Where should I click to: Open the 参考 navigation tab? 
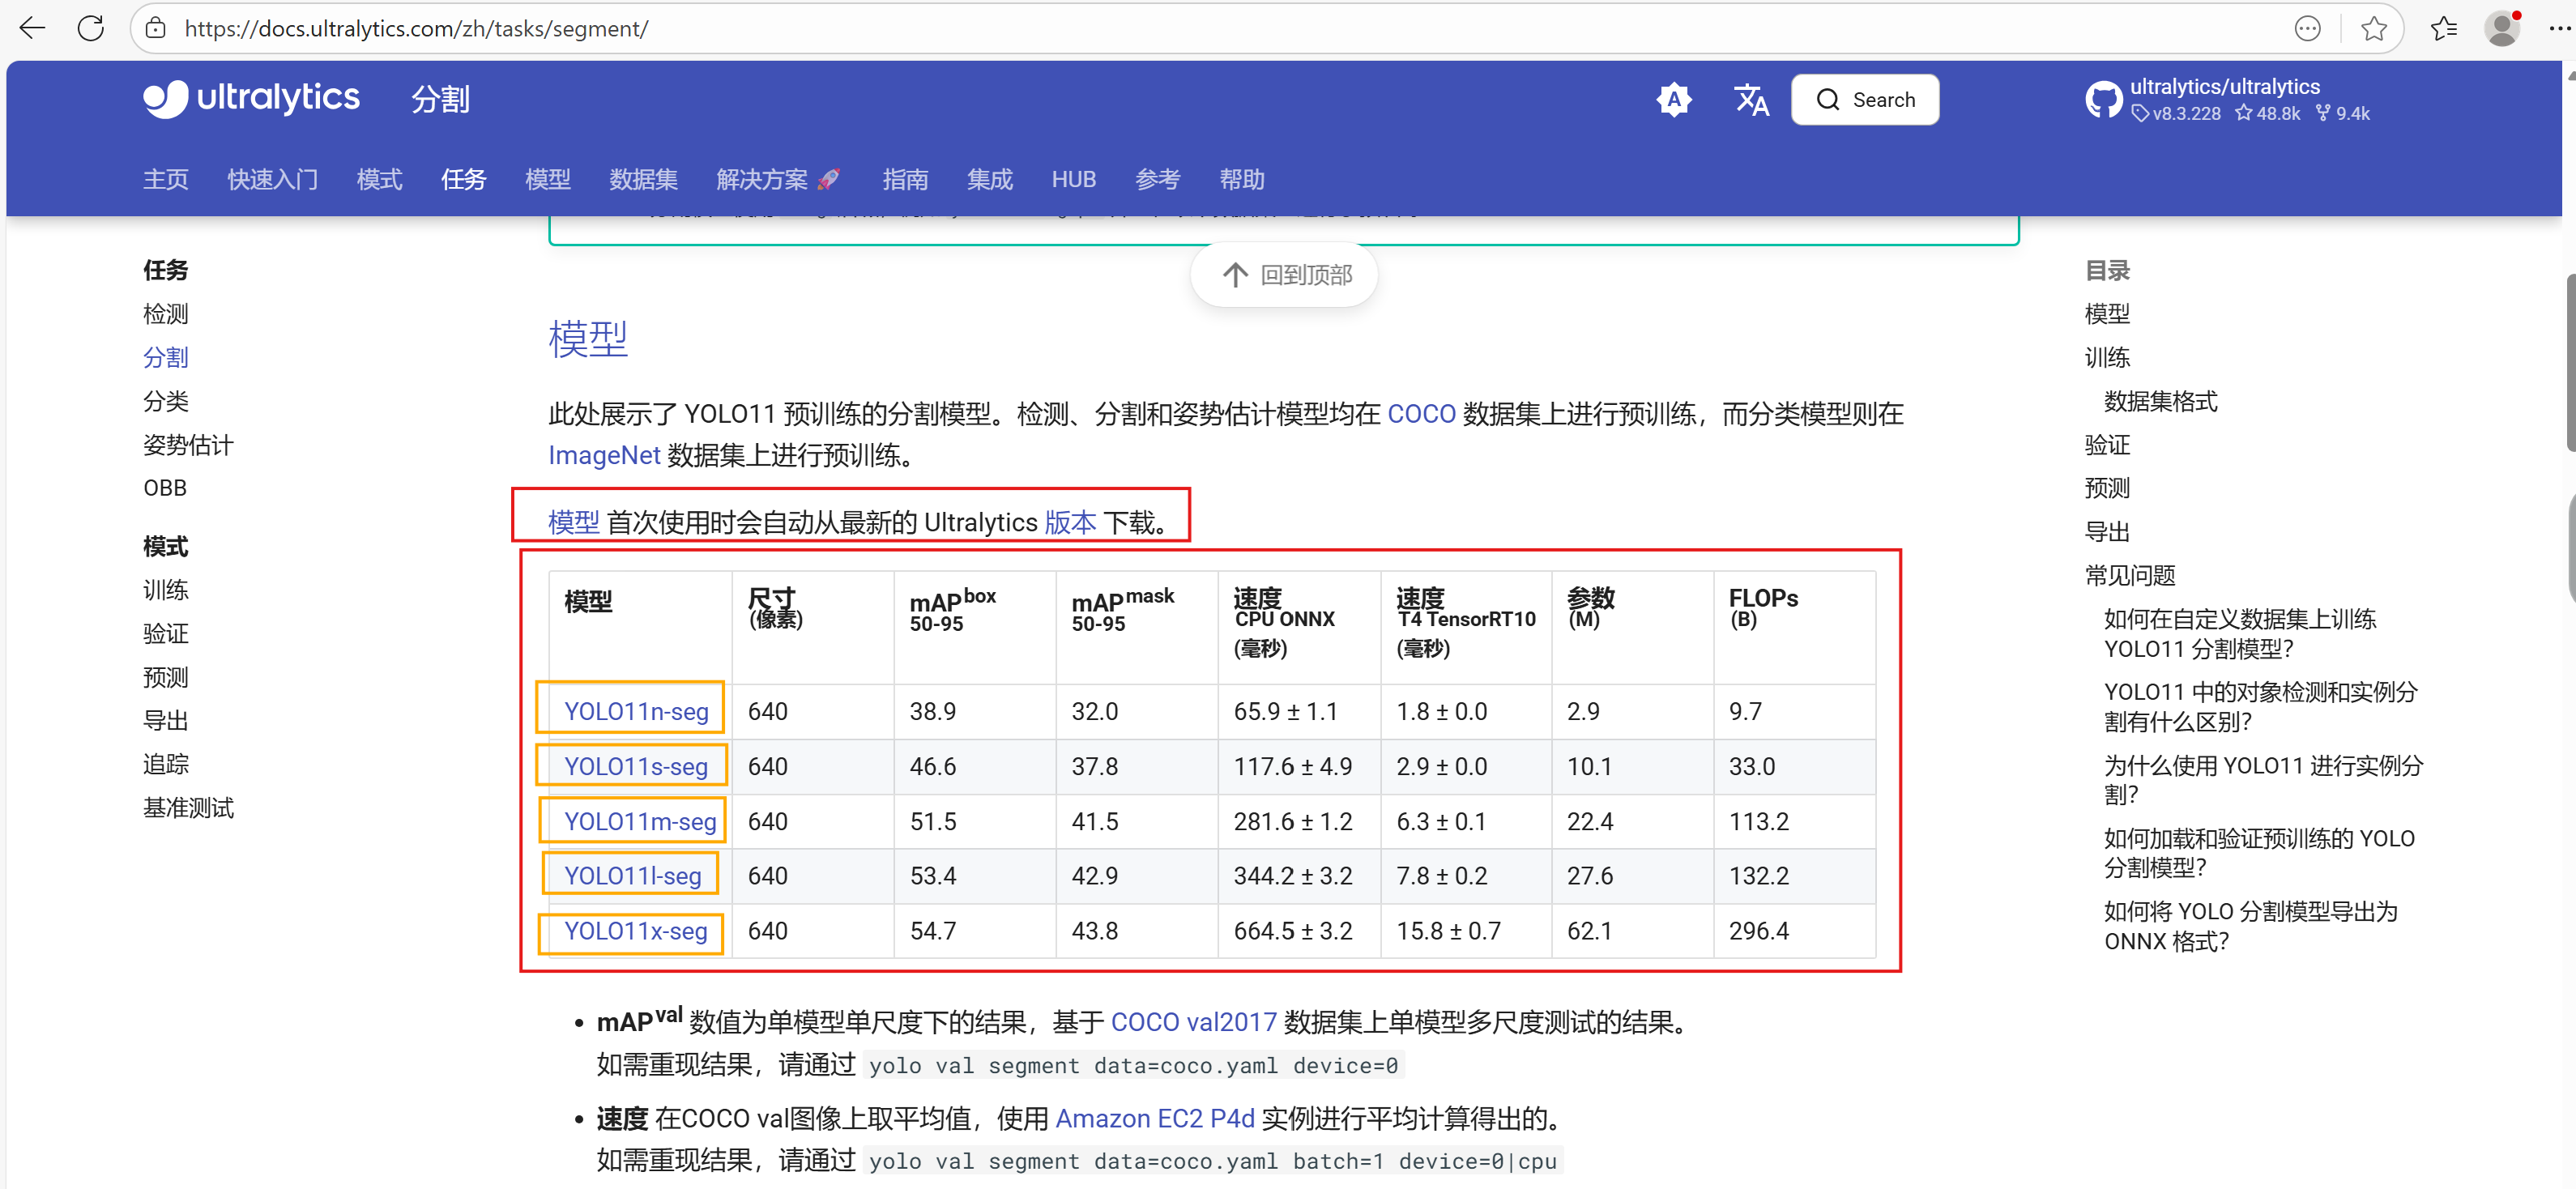[1157, 179]
